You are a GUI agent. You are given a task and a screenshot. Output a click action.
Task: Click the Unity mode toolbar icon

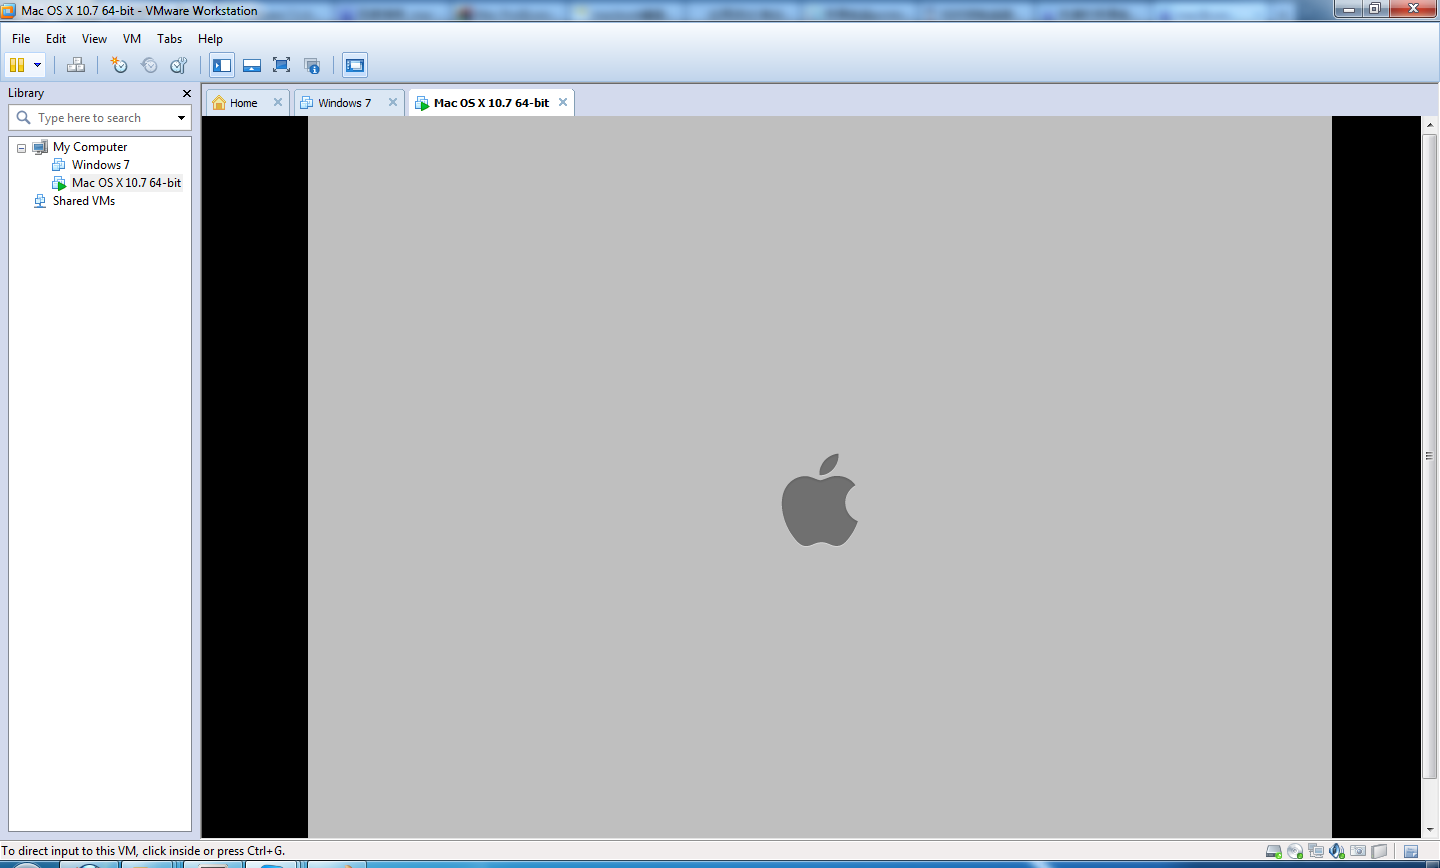click(312, 65)
